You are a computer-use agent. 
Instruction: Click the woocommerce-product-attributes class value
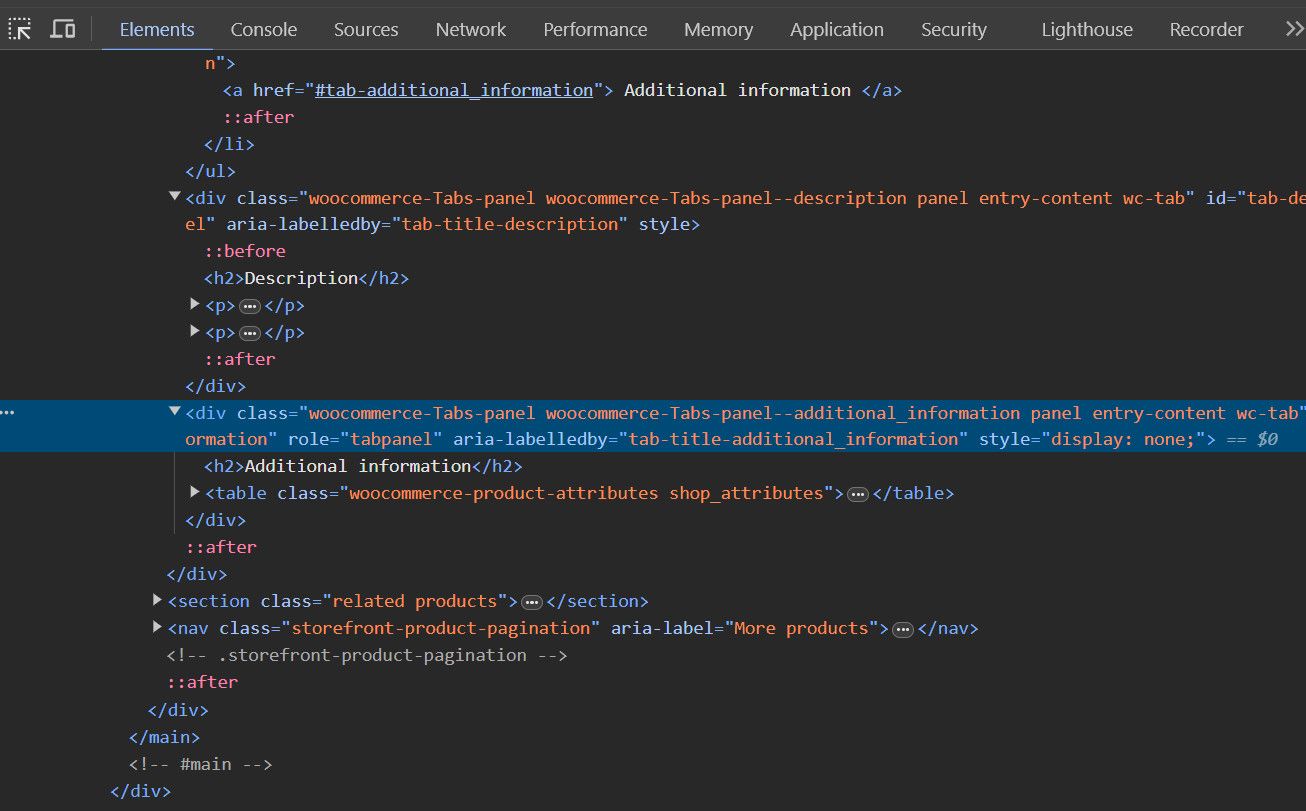[x=504, y=493]
